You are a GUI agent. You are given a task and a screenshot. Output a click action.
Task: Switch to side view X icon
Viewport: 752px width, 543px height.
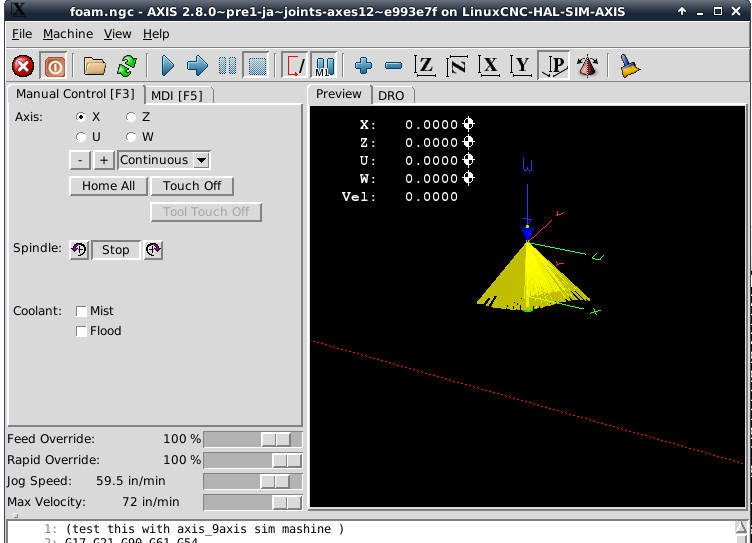[x=489, y=66]
